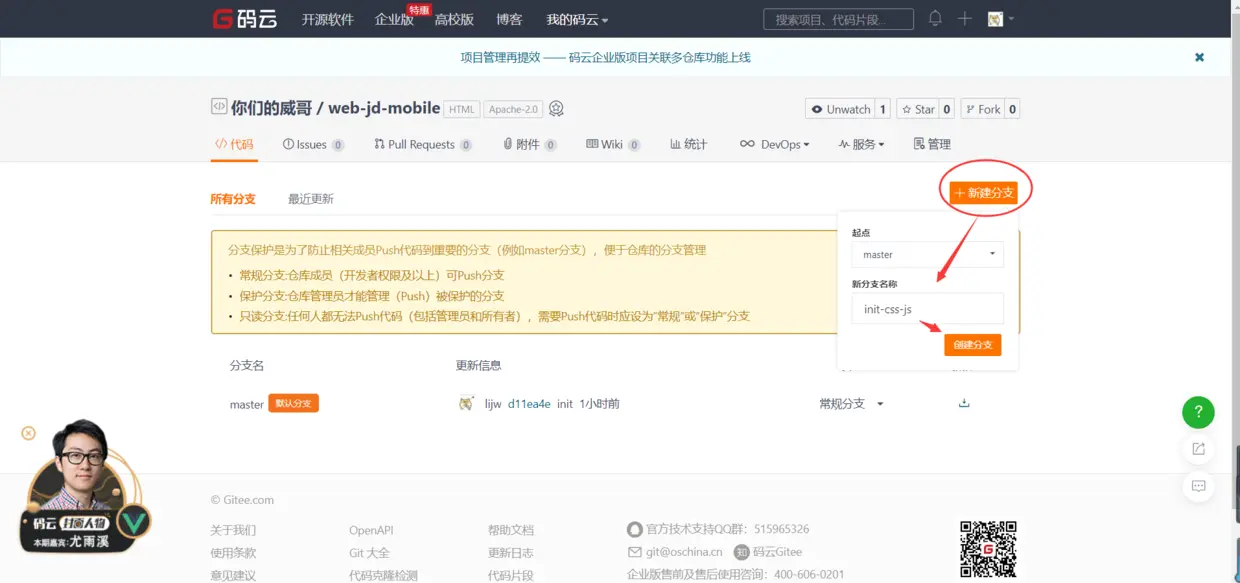This screenshot has width=1240, height=583.
Task: Open the 你们的威哥 owner link
Action: point(271,108)
